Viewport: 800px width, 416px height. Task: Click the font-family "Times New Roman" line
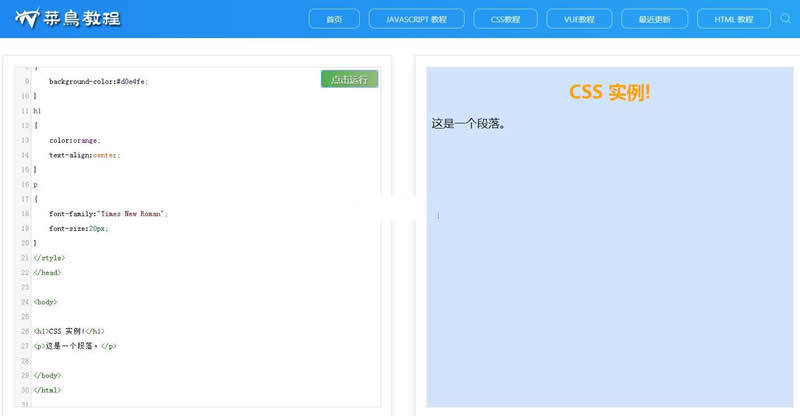(108, 213)
